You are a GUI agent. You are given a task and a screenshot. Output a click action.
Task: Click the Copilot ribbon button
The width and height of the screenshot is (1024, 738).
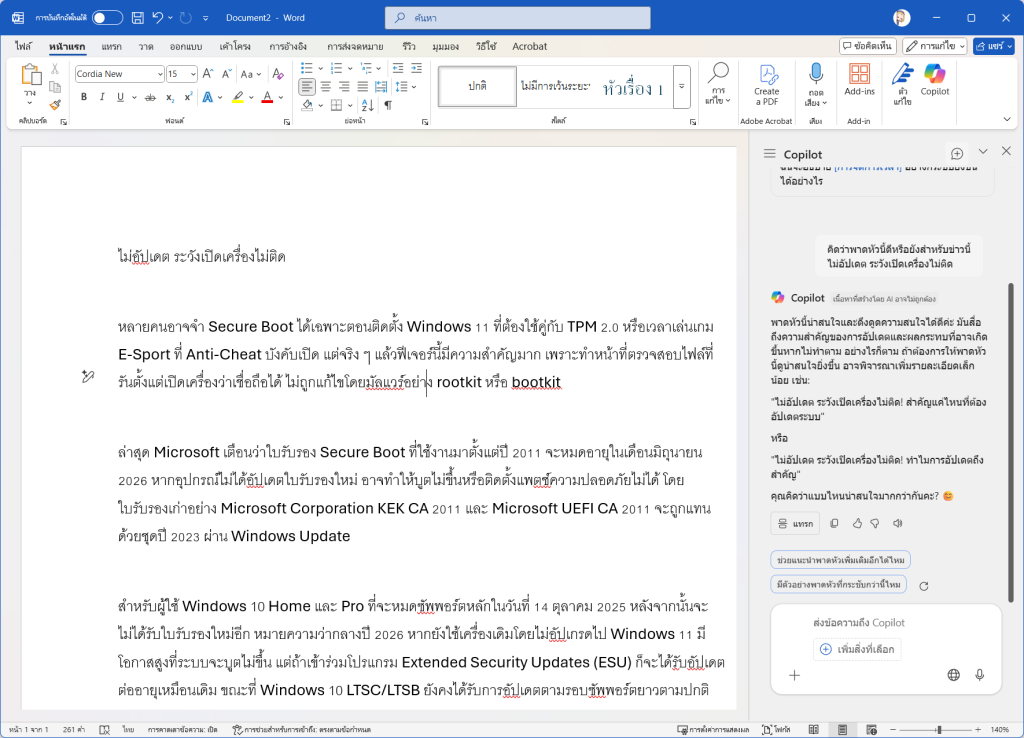pyautogui.click(x=935, y=80)
